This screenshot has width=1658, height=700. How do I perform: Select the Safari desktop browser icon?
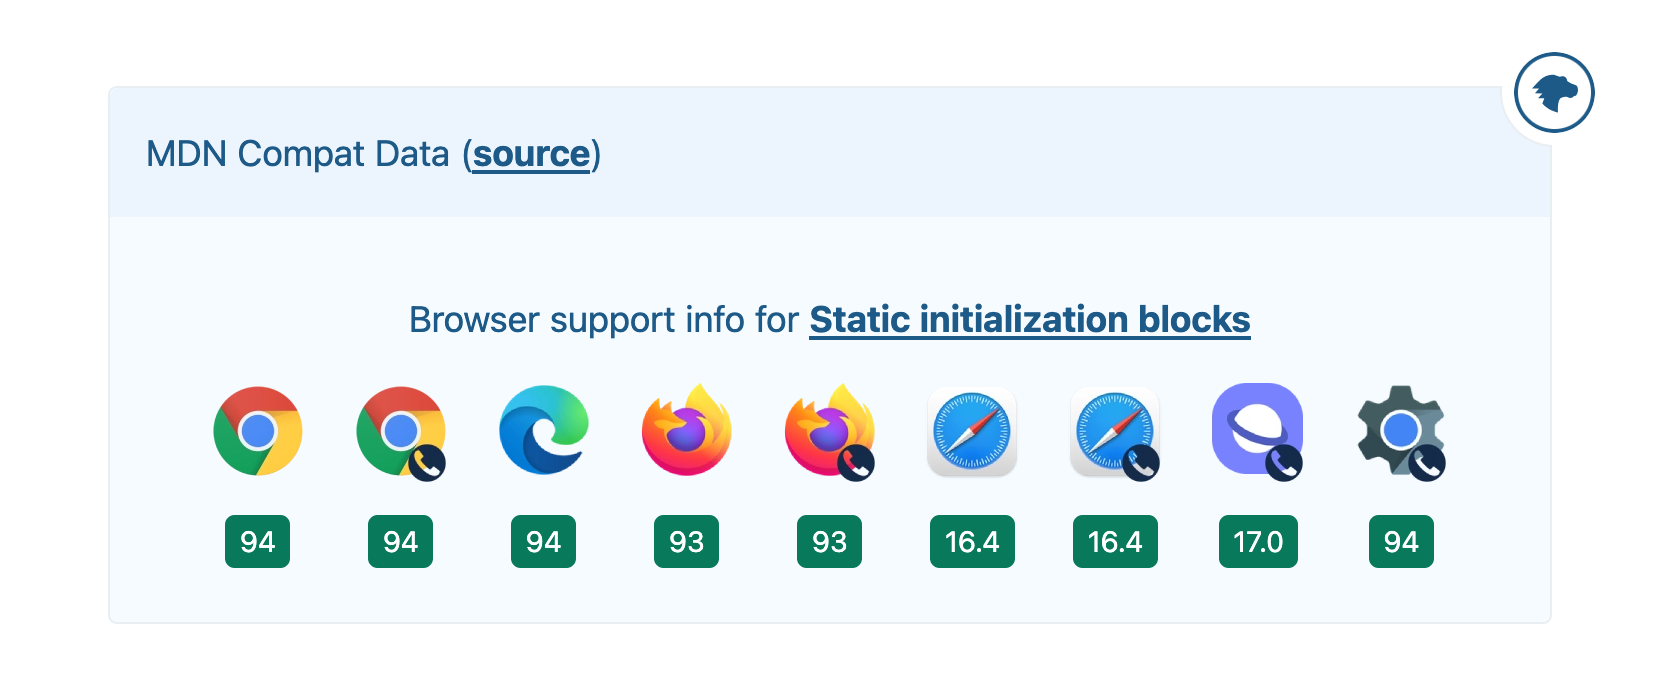[x=972, y=432]
